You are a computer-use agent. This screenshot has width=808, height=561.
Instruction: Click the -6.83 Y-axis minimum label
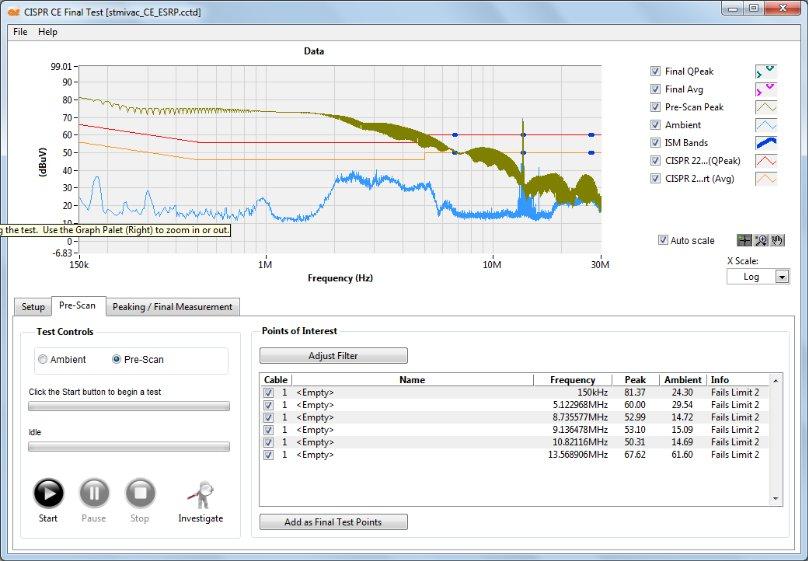point(62,253)
